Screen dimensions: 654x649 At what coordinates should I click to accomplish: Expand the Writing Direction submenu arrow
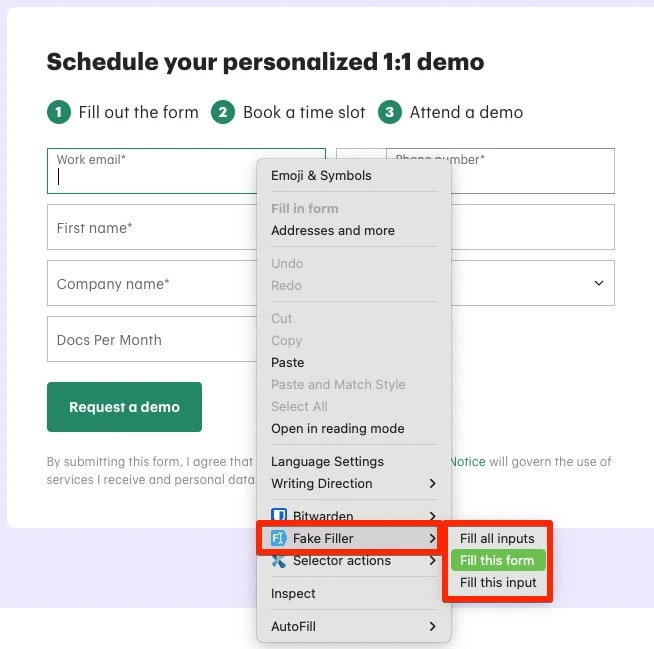pos(433,484)
